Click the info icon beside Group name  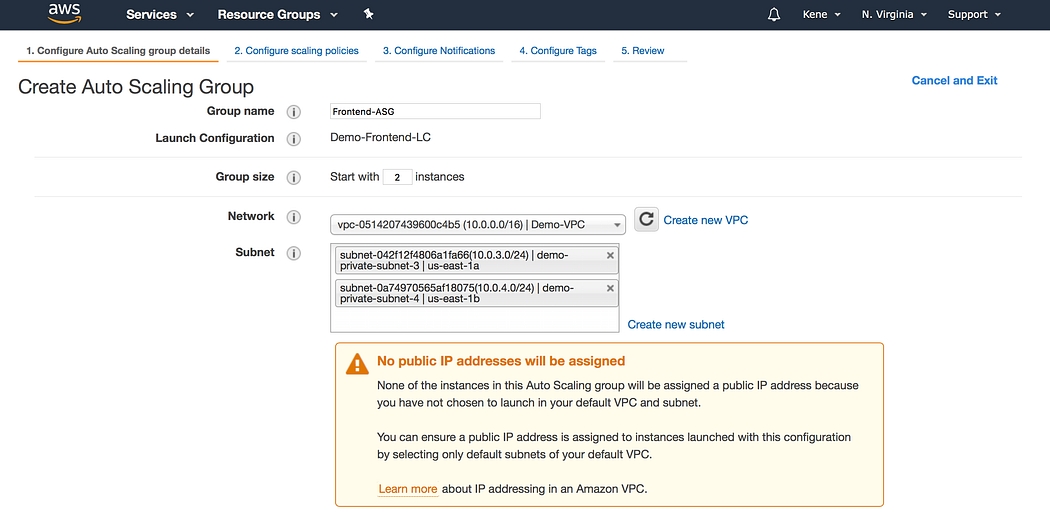pyautogui.click(x=294, y=112)
